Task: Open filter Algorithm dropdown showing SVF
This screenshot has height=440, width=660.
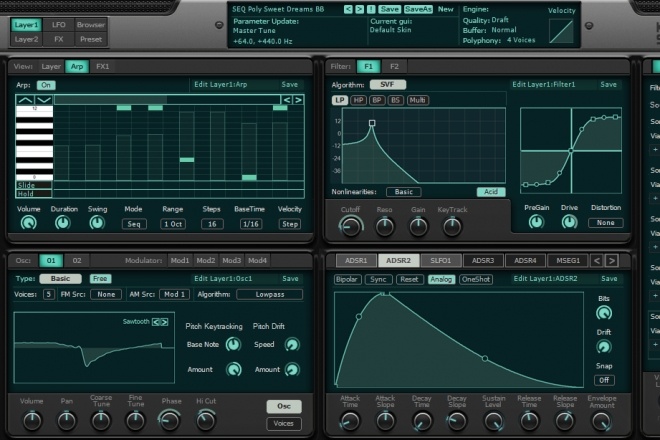Action: click(388, 85)
